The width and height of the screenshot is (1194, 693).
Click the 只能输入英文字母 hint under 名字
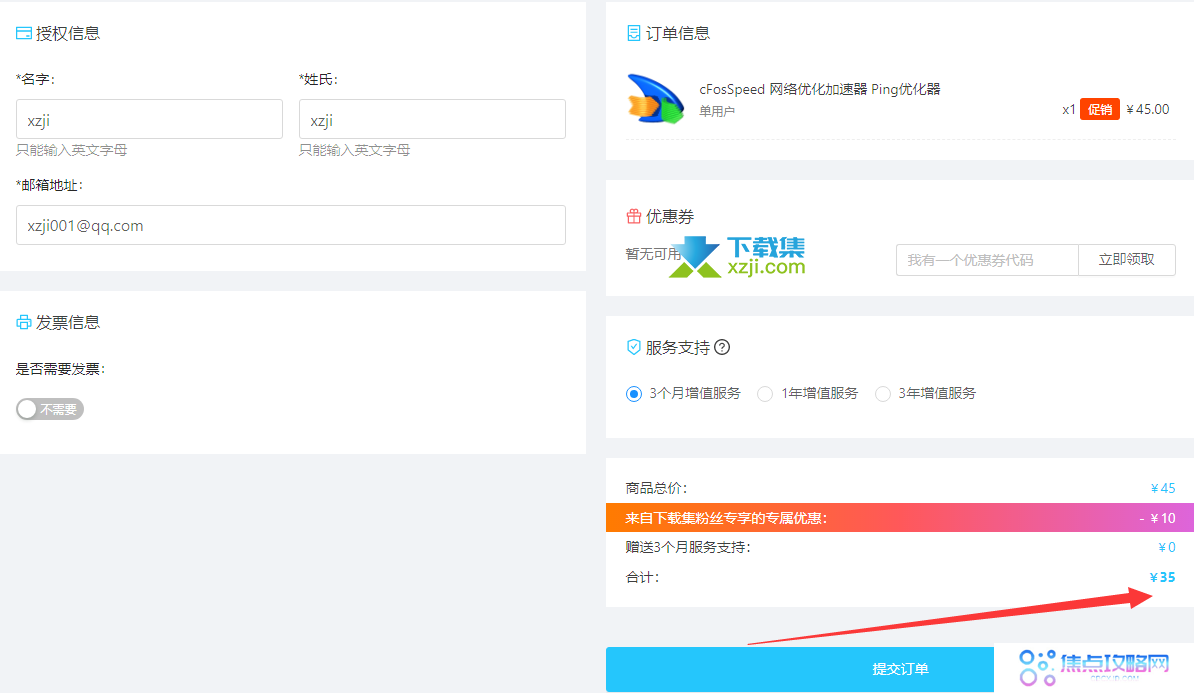click(x=72, y=151)
